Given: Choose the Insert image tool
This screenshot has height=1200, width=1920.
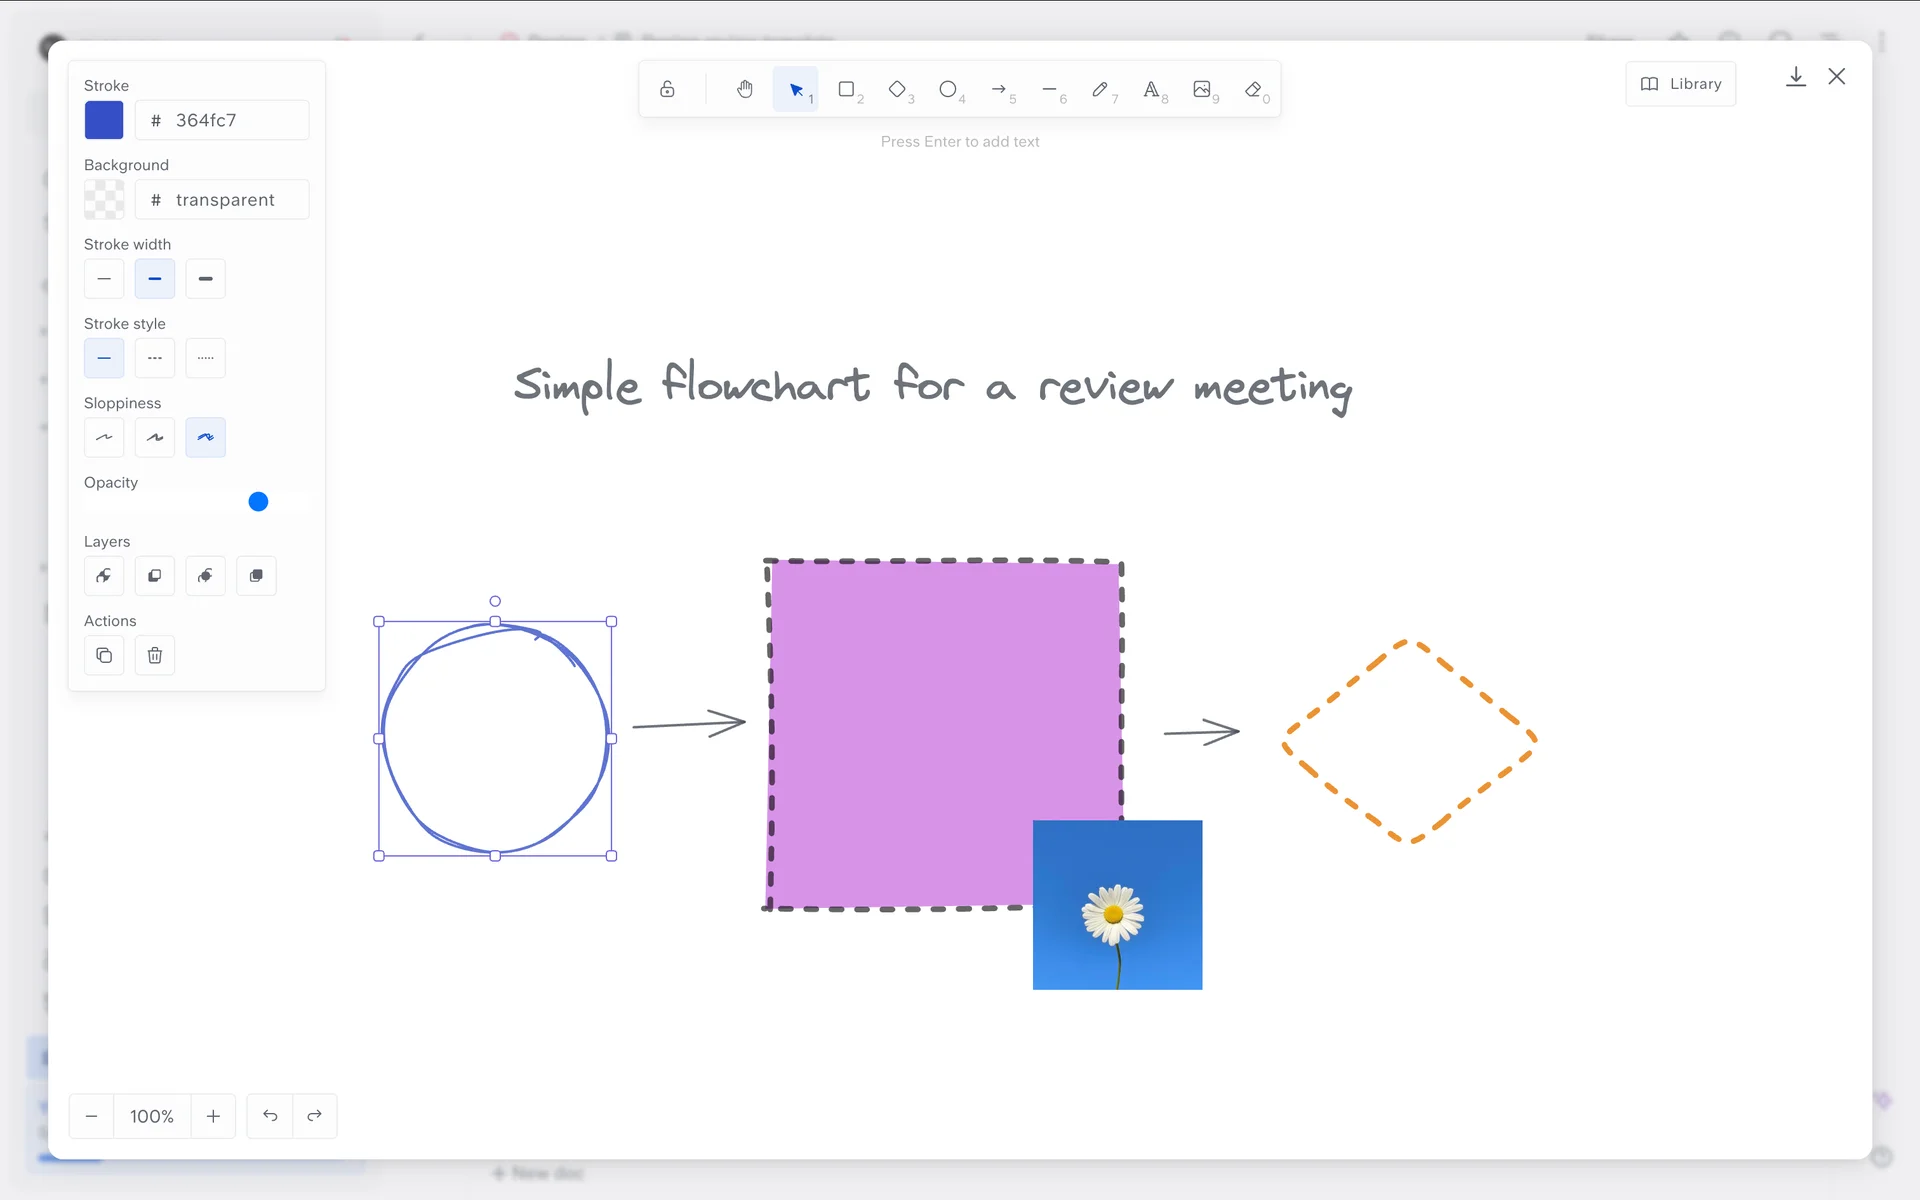Looking at the screenshot, I should tap(1202, 89).
